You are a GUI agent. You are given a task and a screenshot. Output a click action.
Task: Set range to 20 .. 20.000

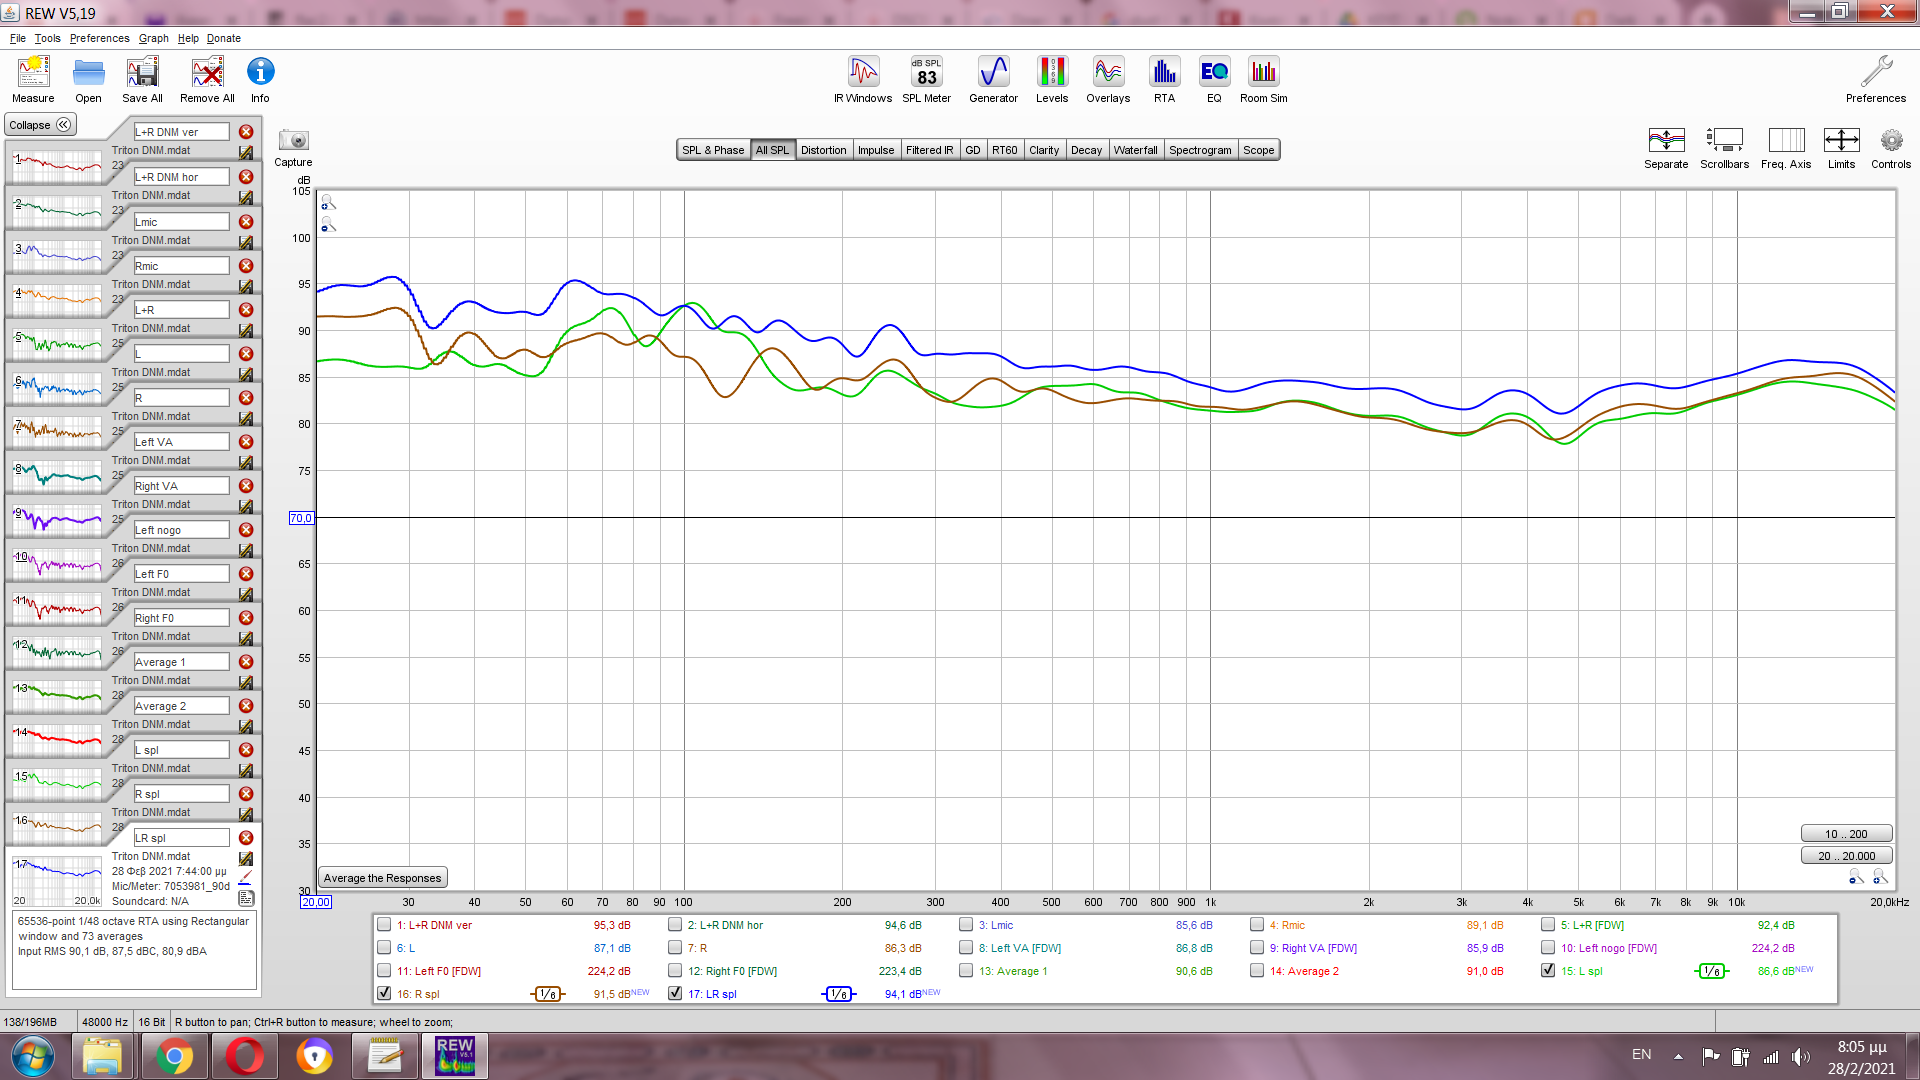1846,856
